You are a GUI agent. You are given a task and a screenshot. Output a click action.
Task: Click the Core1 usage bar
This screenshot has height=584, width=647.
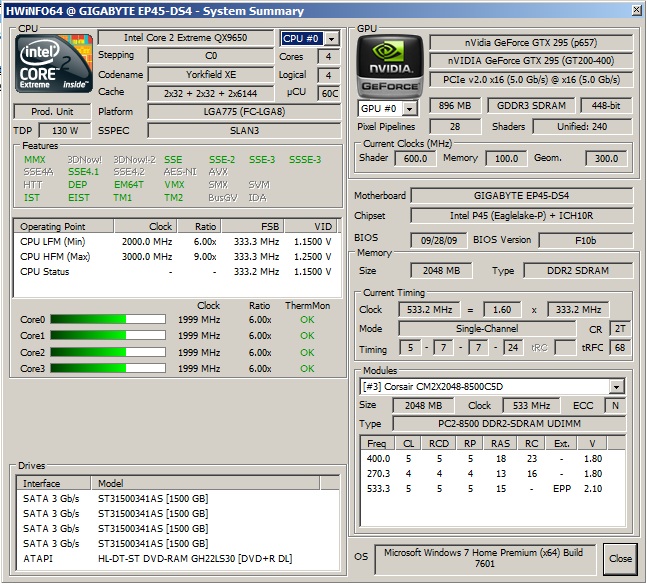point(108,336)
